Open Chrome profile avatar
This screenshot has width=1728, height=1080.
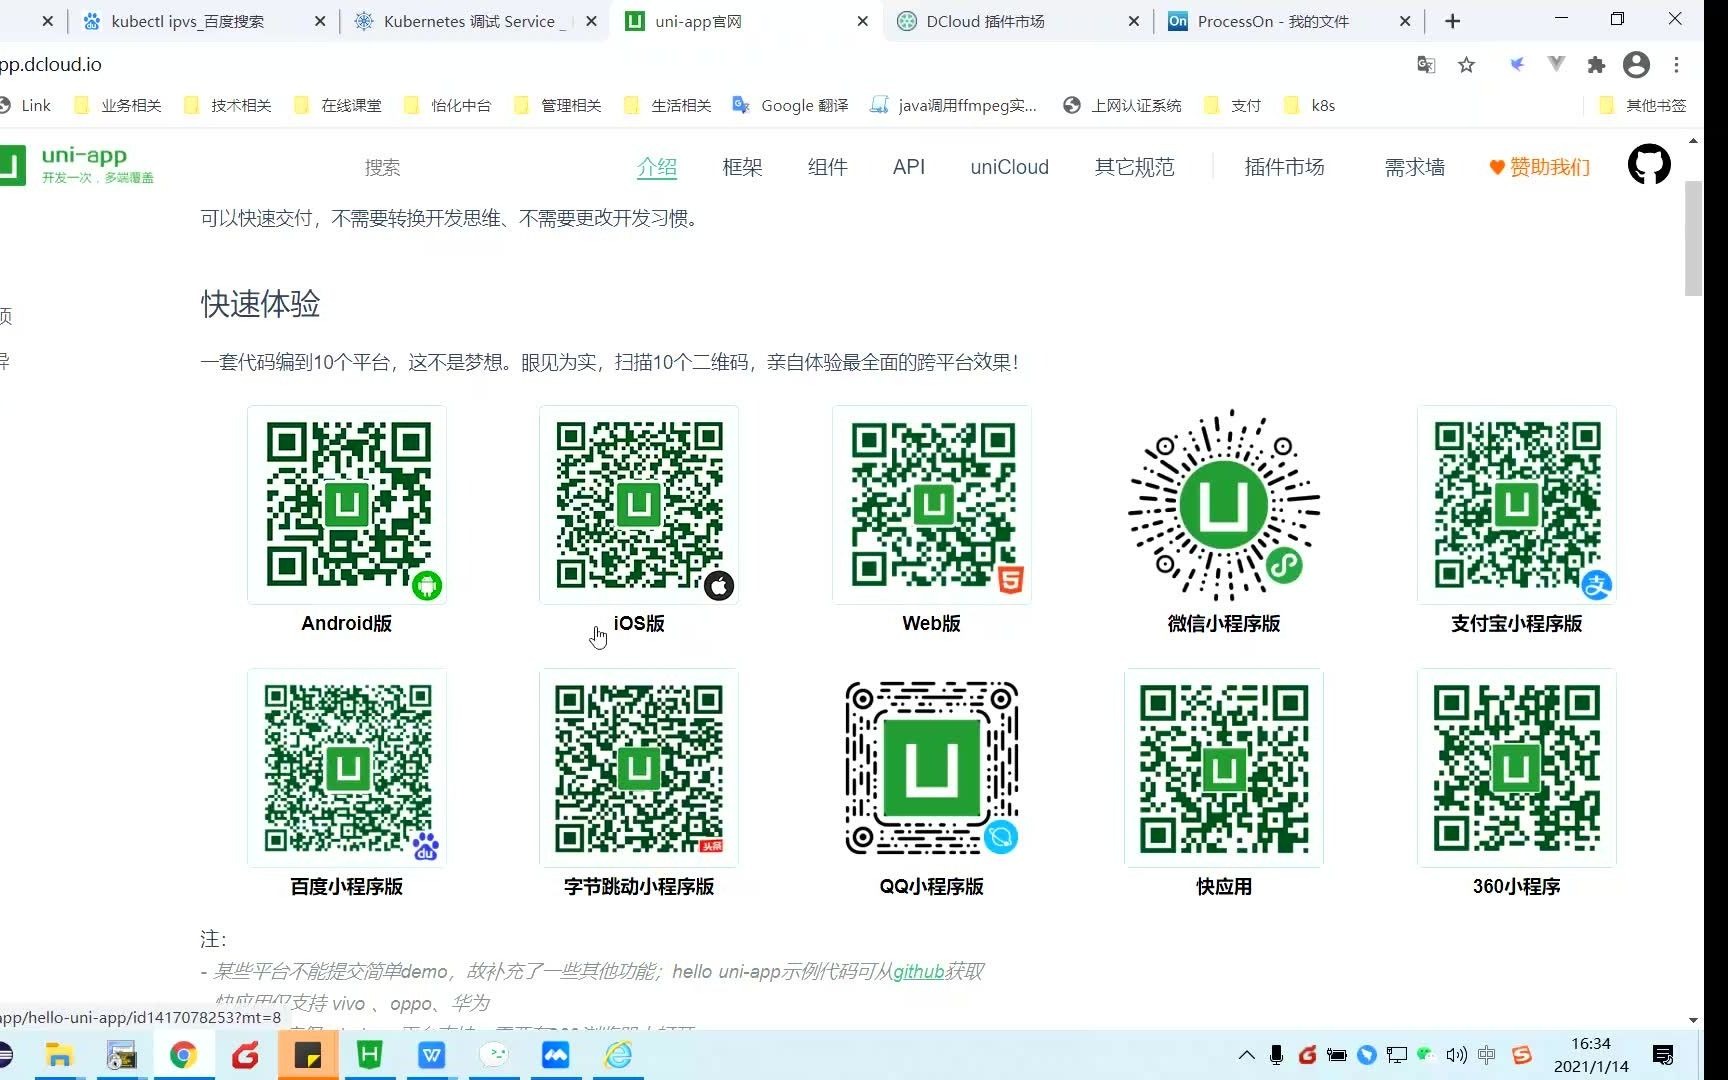[1636, 65]
